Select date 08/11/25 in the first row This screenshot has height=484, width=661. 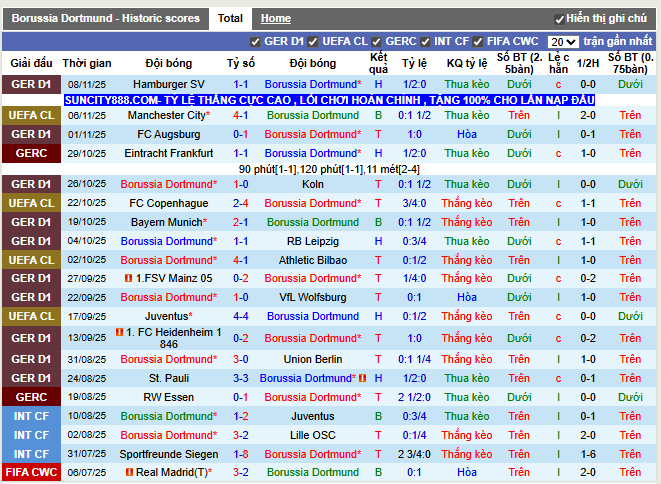[x=87, y=84]
